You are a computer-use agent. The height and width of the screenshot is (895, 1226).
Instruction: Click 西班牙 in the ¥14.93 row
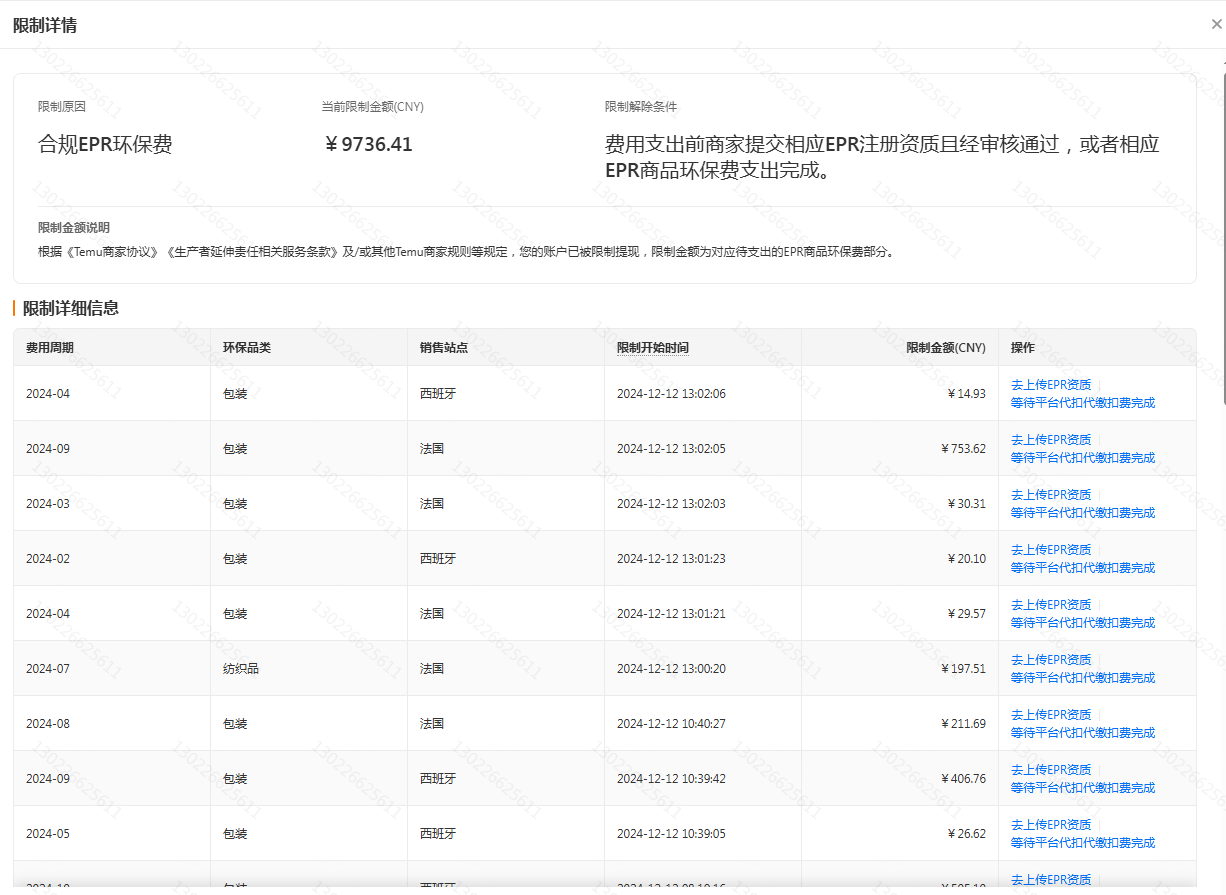[438, 394]
